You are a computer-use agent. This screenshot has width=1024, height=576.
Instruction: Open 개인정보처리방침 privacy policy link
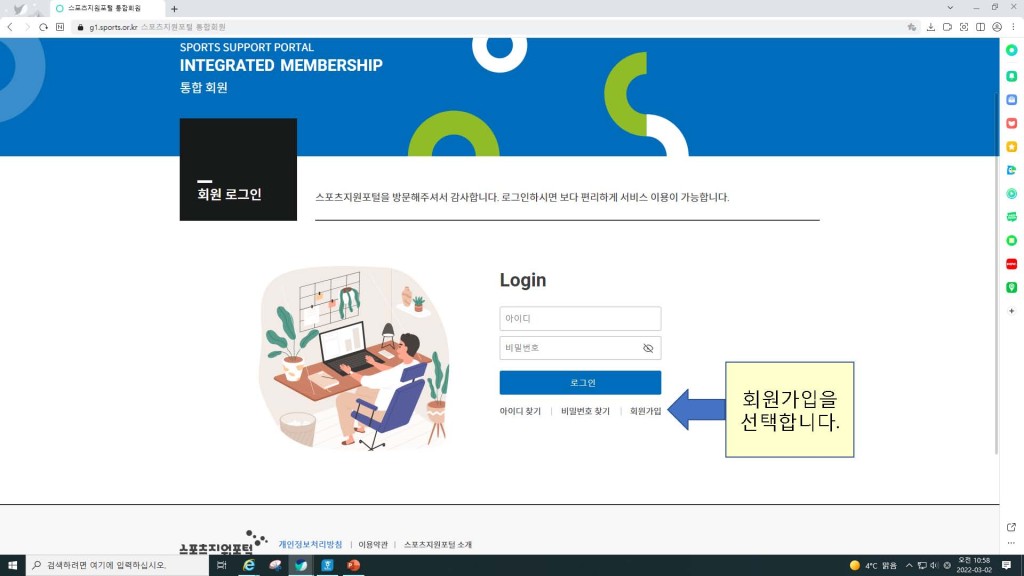[x=310, y=545]
